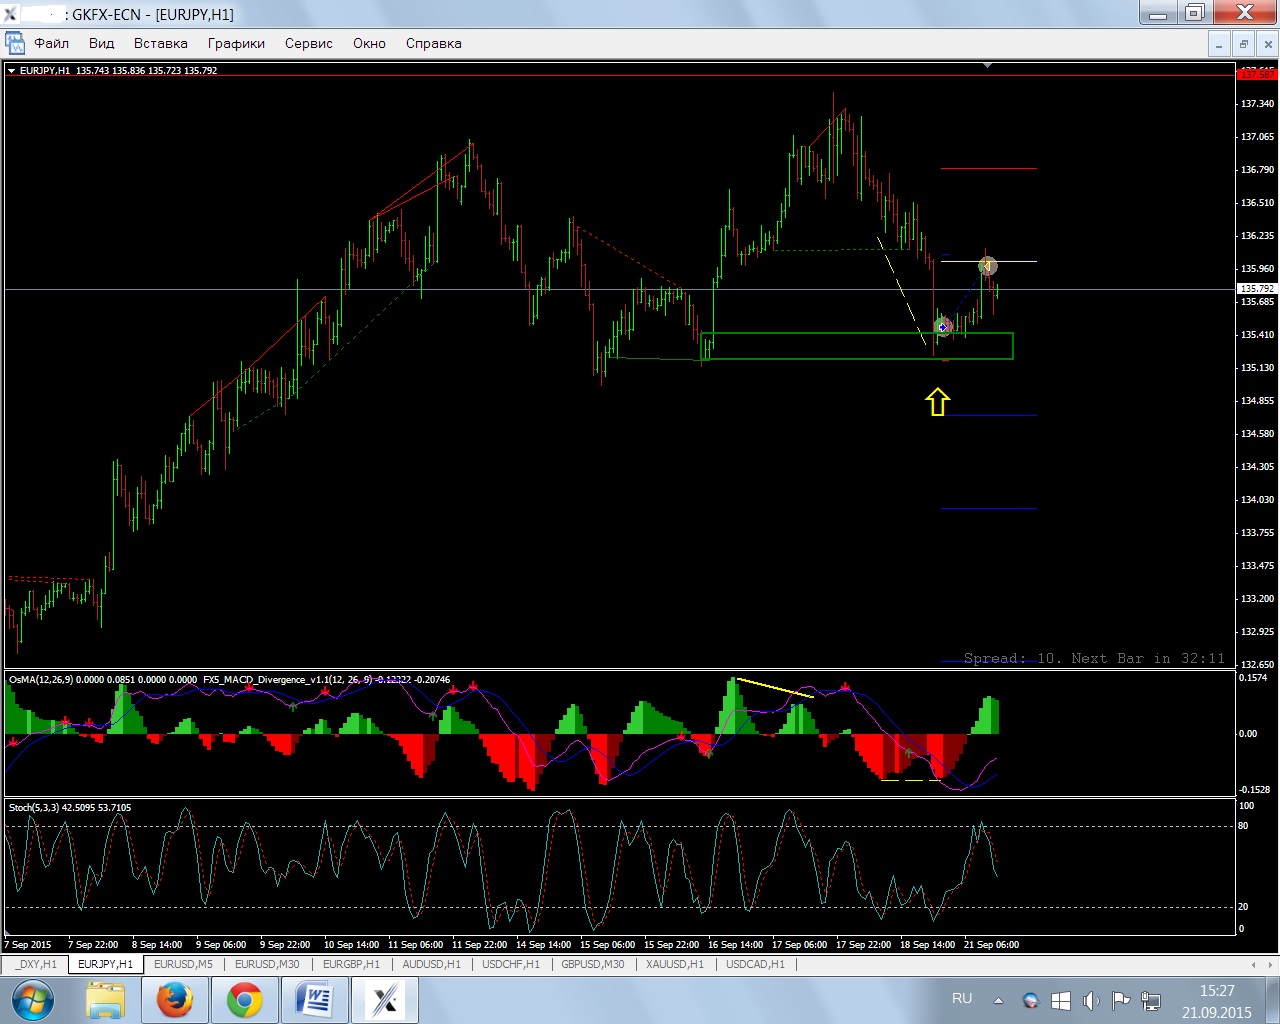Click the current price label 135.792

pos(1257,289)
